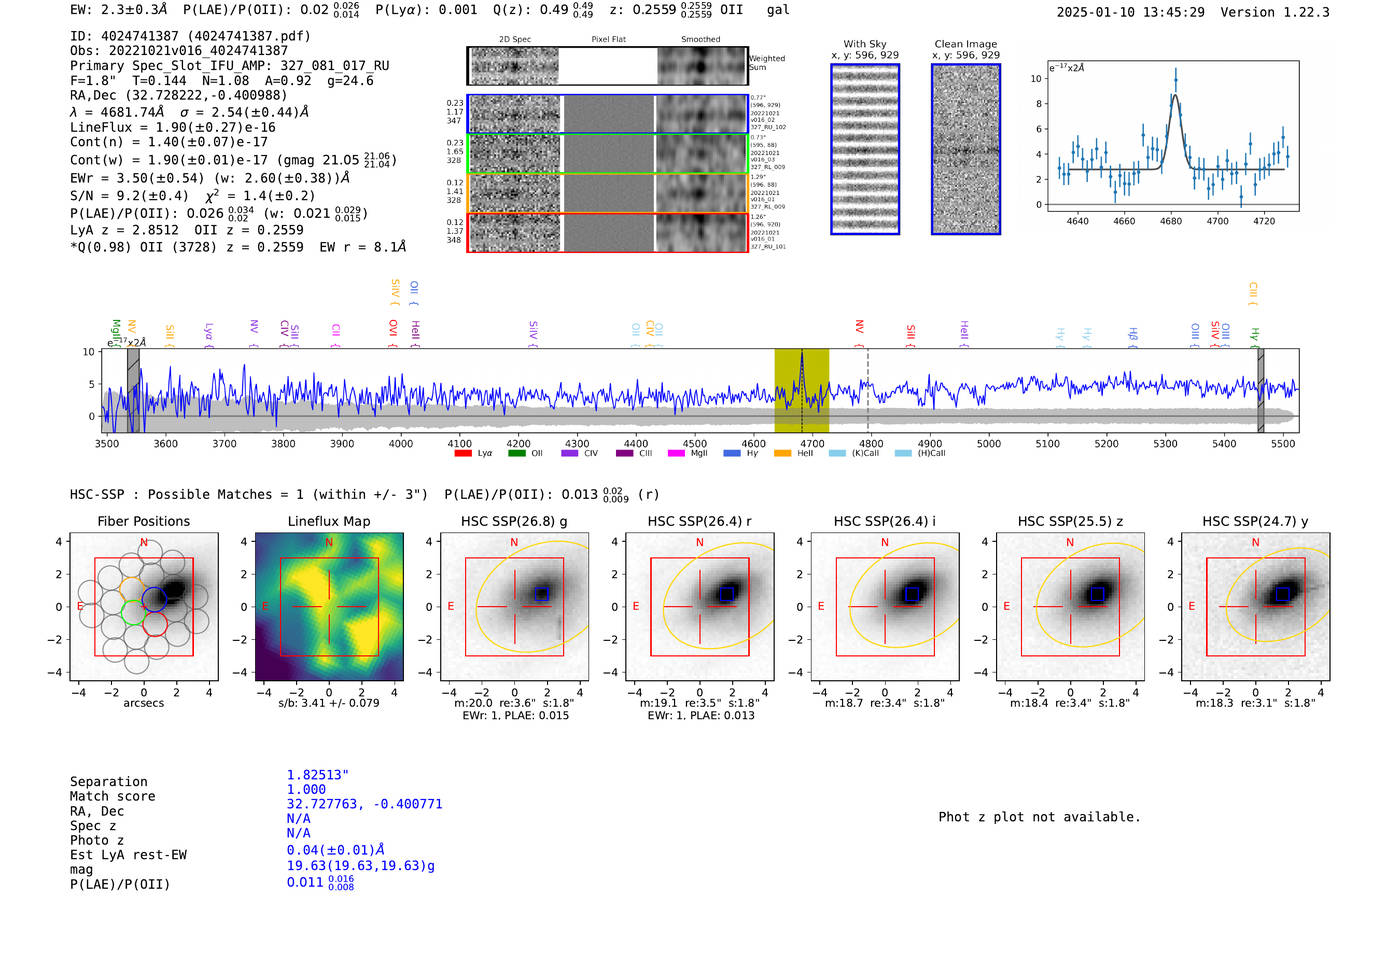The width and height of the screenshot is (1400, 953).
Task: Select the CIV legend color swatch
Action: point(570,453)
